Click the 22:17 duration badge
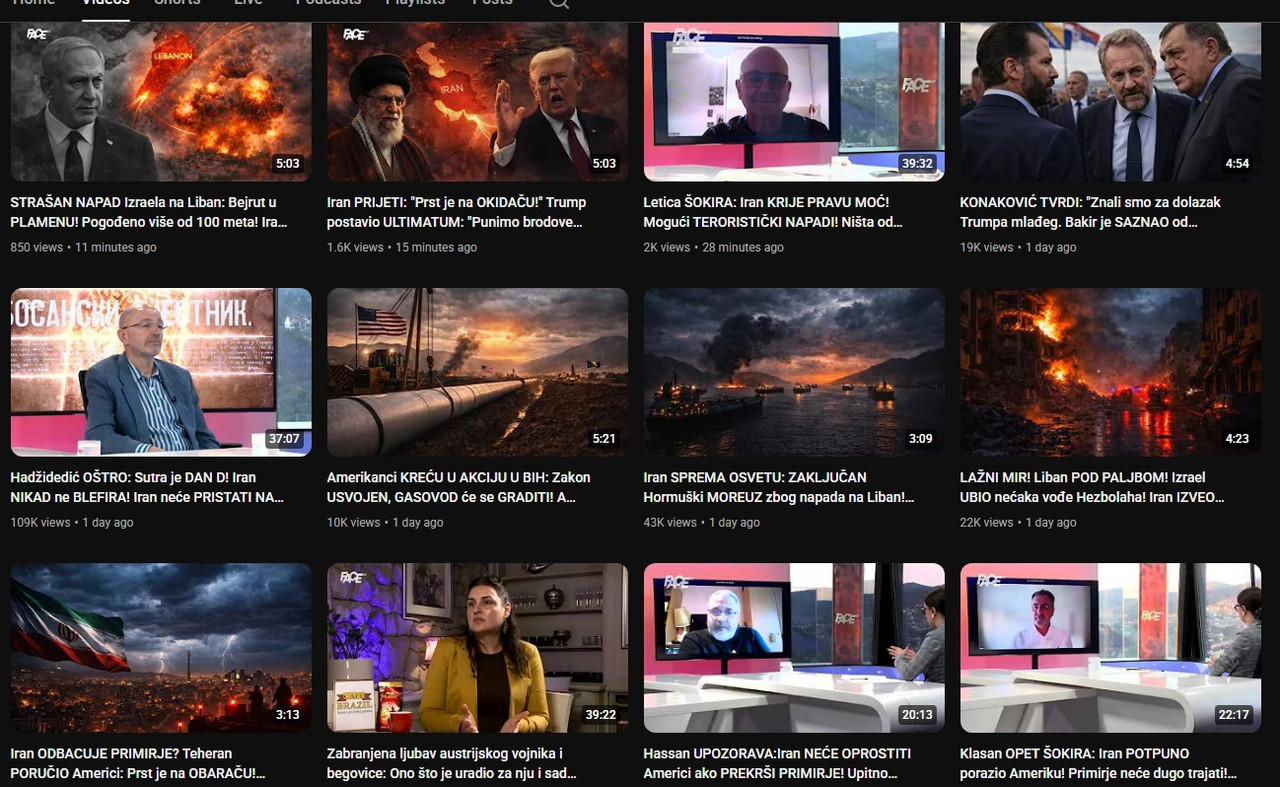Image resolution: width=1280 pixels, height=787 pixels. [1234, 715]
